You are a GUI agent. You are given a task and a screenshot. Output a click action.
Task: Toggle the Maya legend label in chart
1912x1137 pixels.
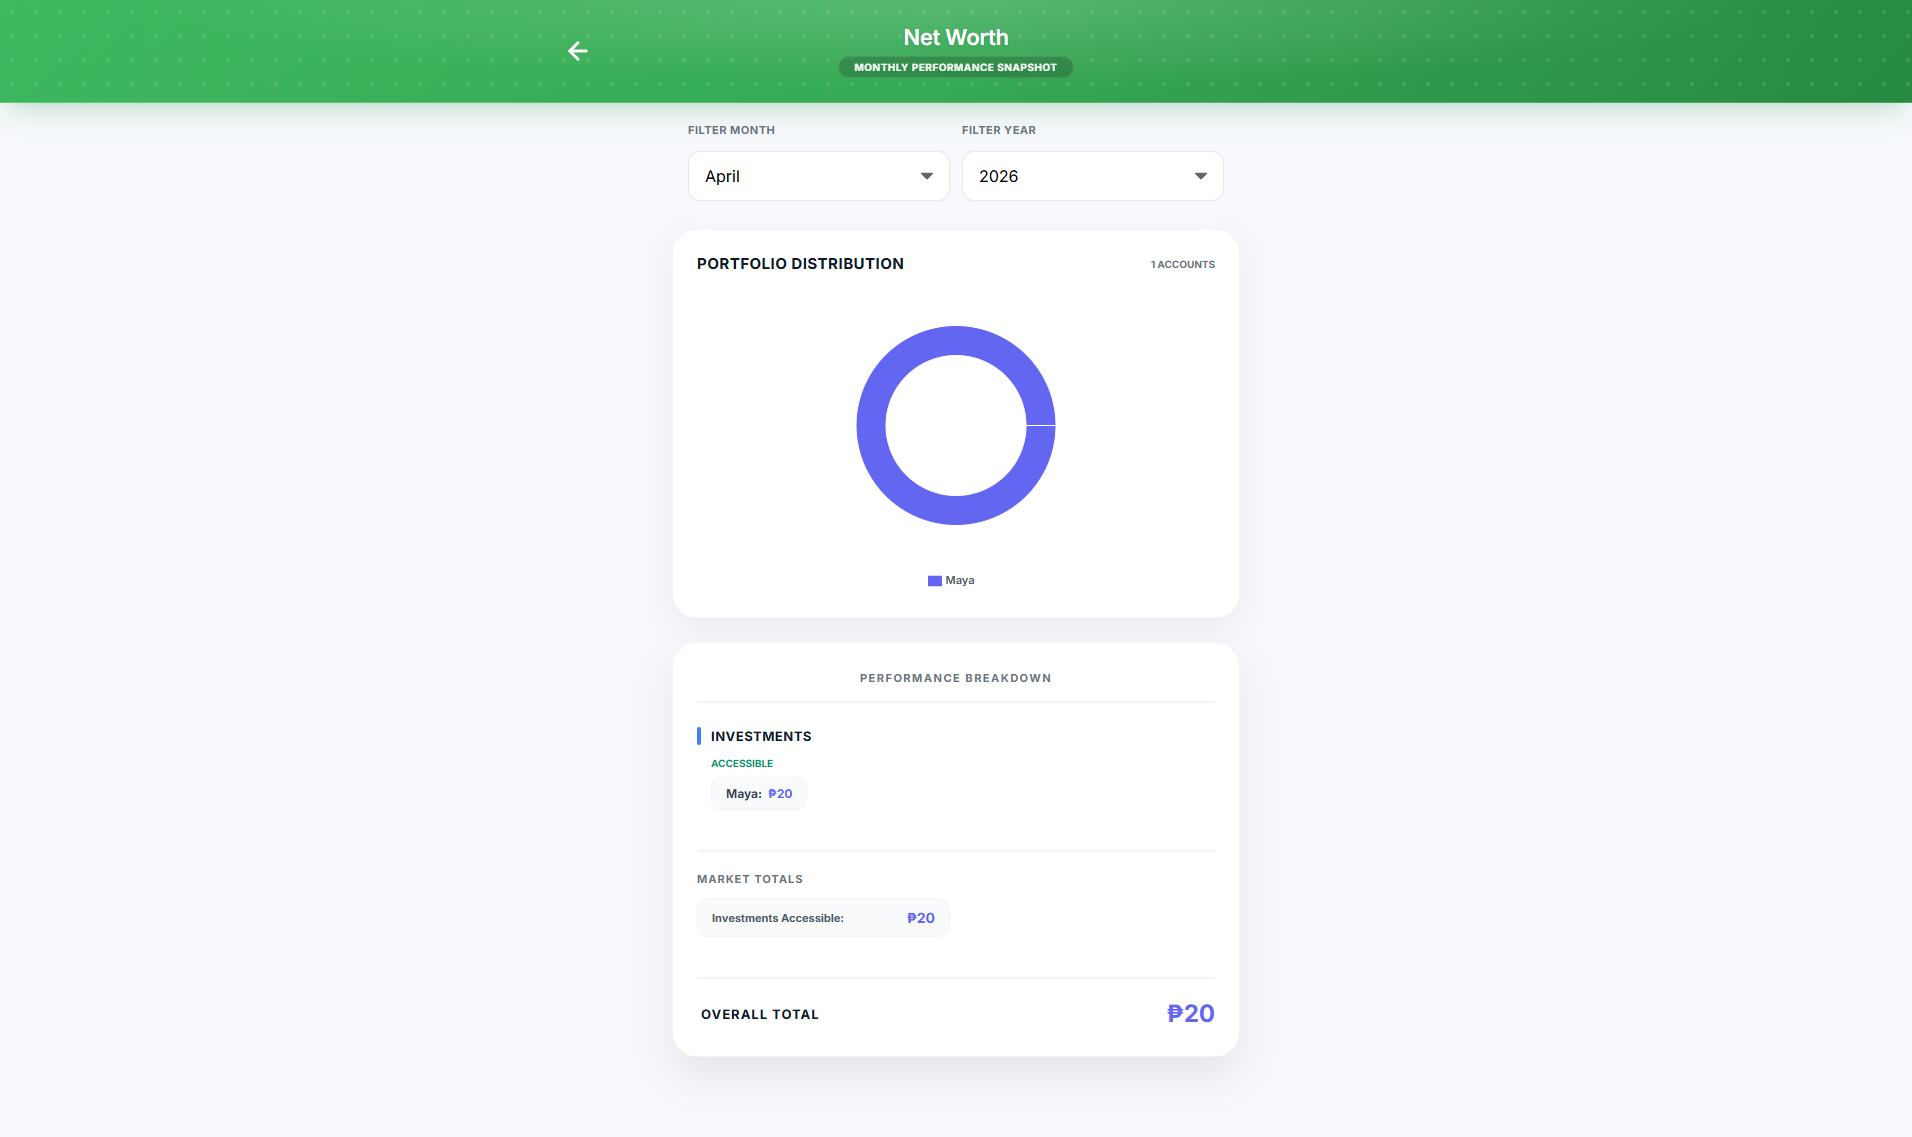[960, 581]
